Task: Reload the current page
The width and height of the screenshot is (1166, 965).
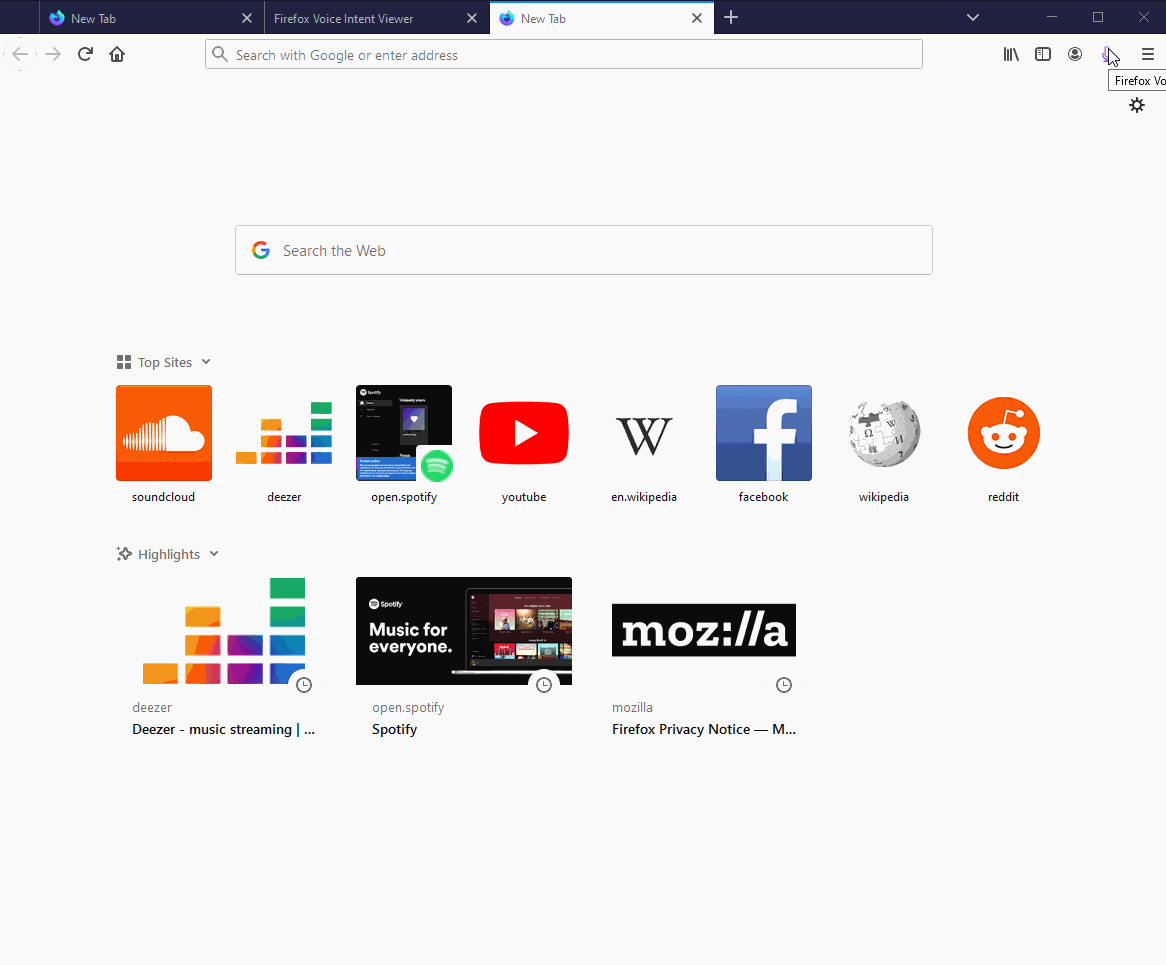Action: 86,54
